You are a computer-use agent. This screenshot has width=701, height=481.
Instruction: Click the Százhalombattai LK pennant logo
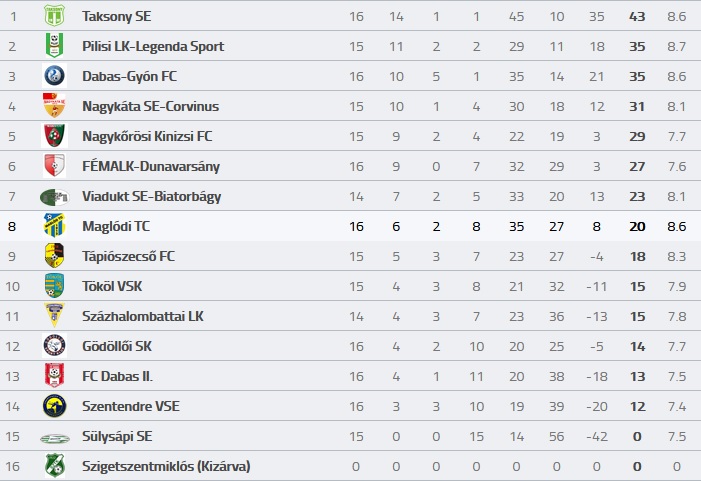pos(55,315)
